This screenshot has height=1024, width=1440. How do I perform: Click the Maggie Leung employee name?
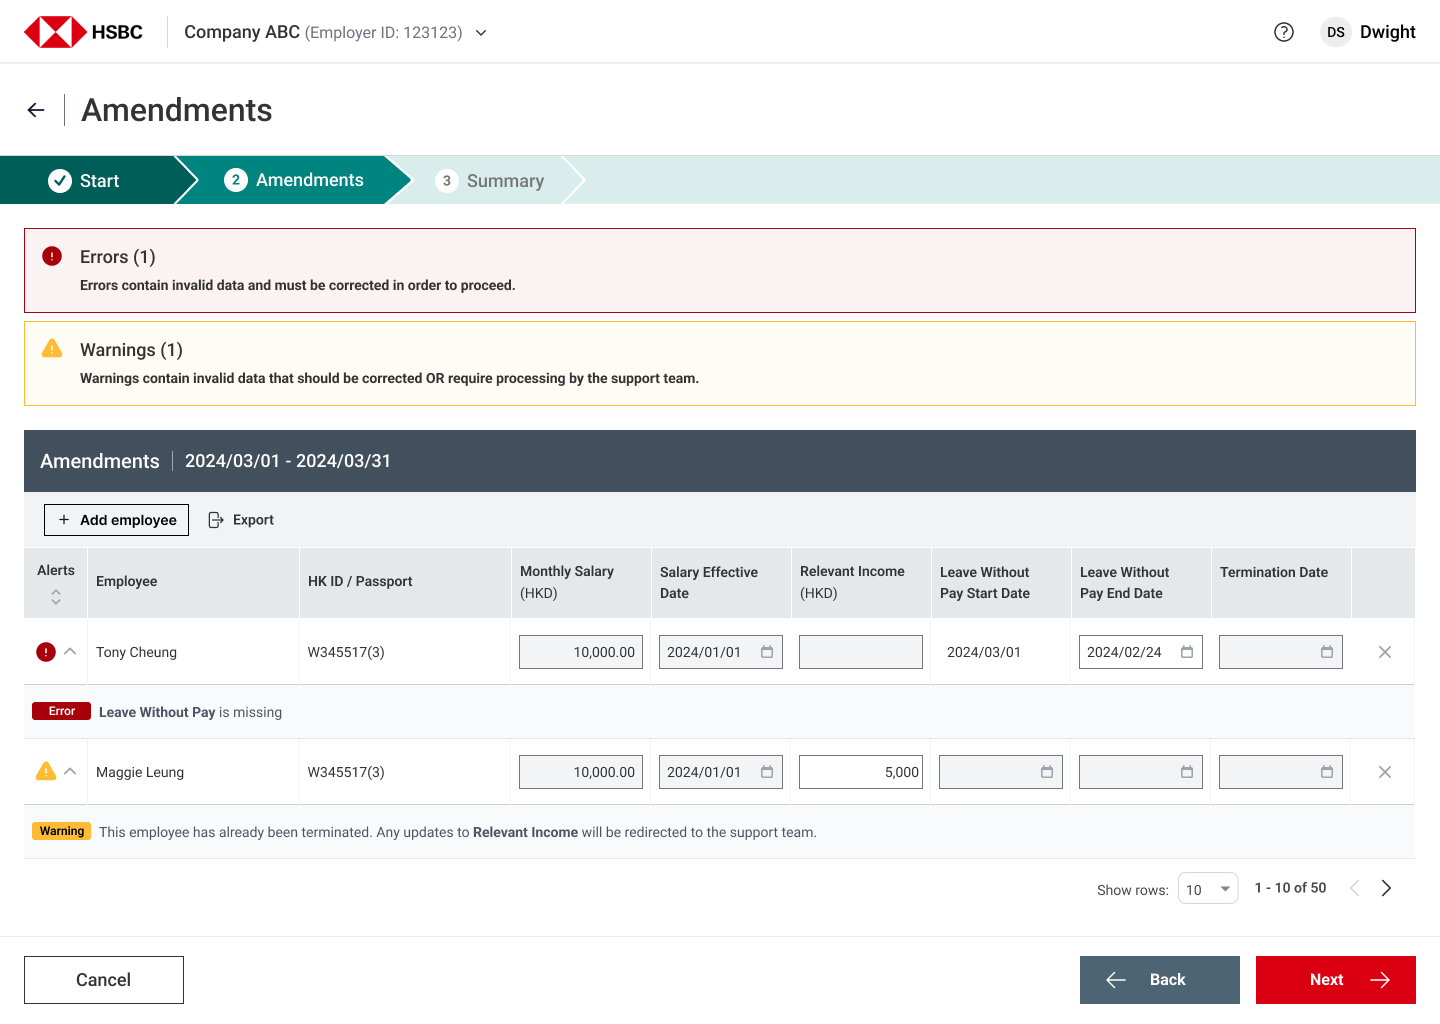point(140,772)
